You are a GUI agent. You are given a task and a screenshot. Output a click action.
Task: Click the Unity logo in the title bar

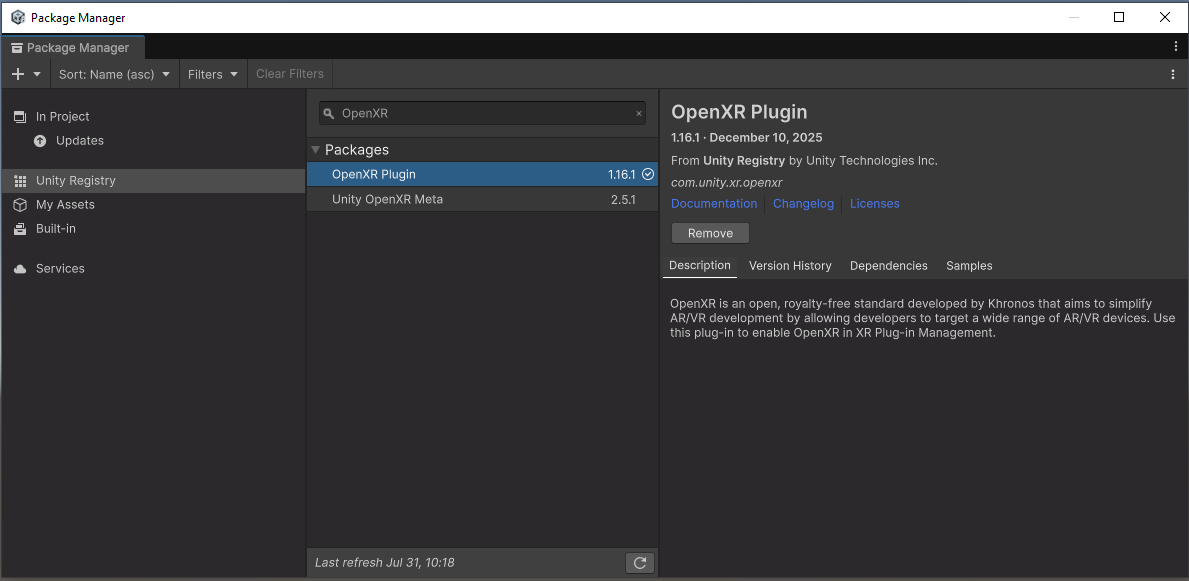point(17,17)
